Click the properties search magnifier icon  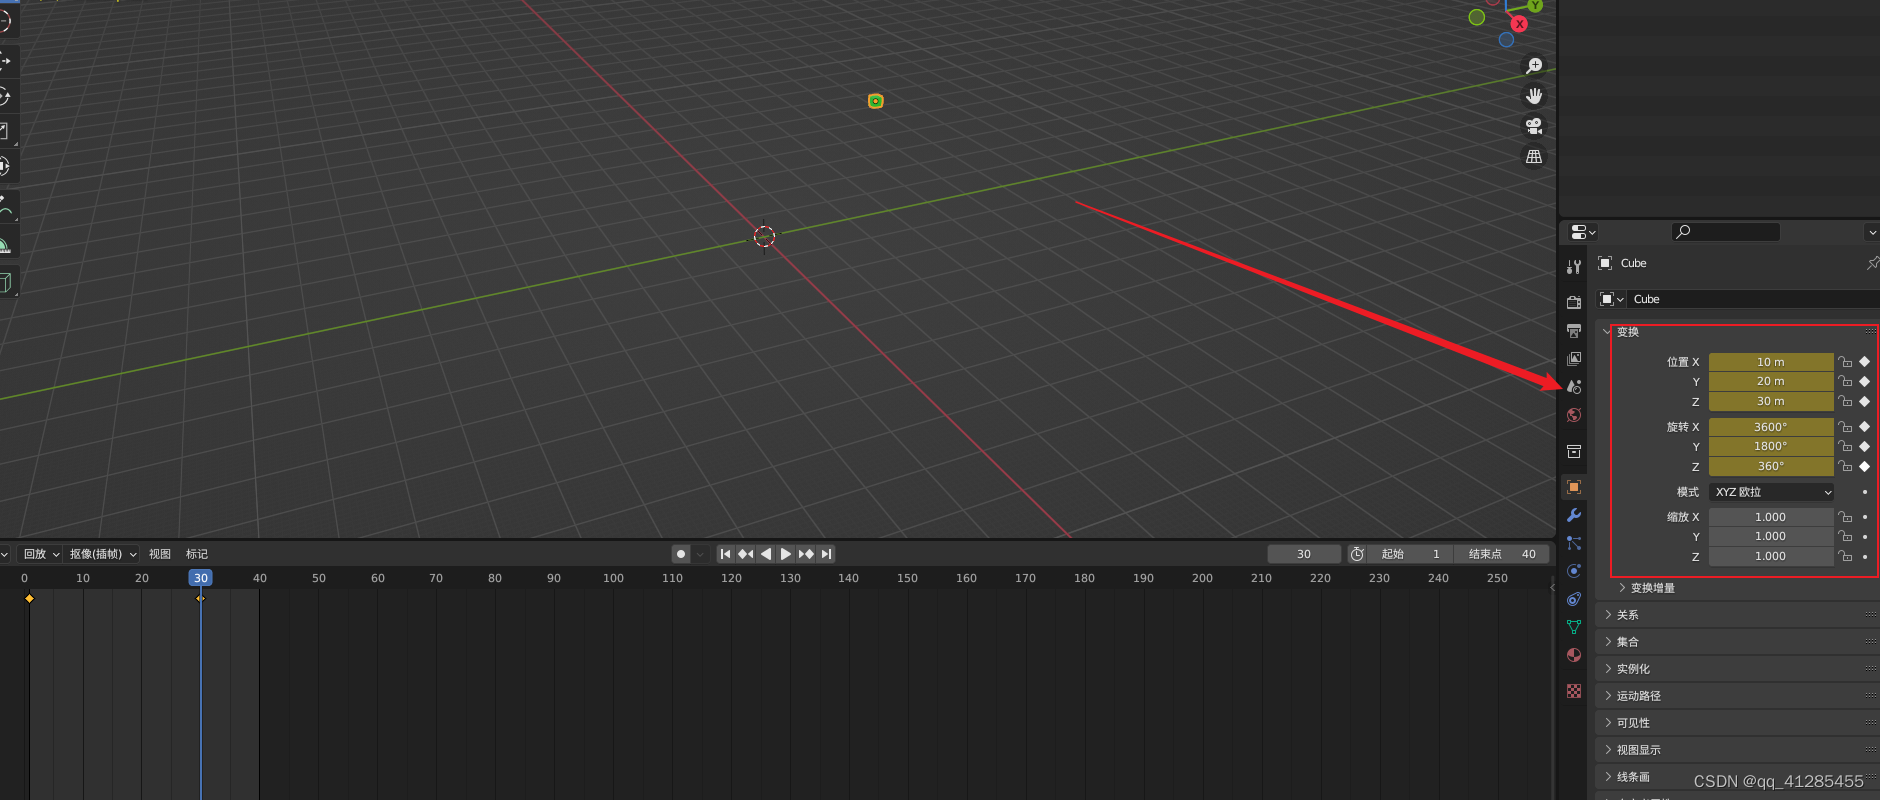pyautogui.click(x=1684, y=232)
